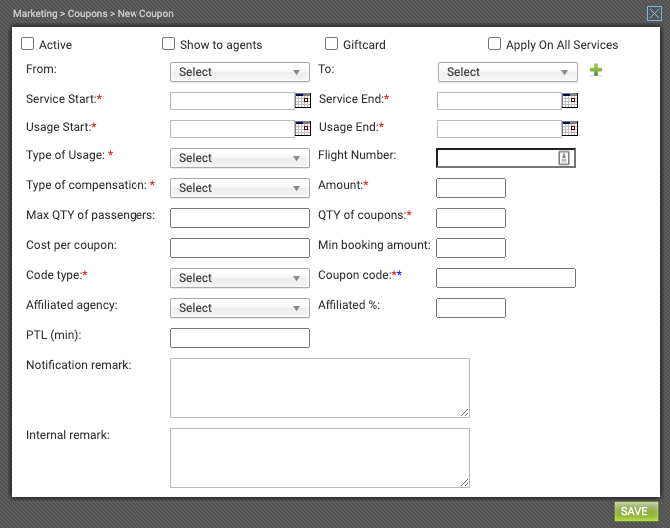Click the Min booking amount field
Screen dimensions: 670x528
point(471,248)
